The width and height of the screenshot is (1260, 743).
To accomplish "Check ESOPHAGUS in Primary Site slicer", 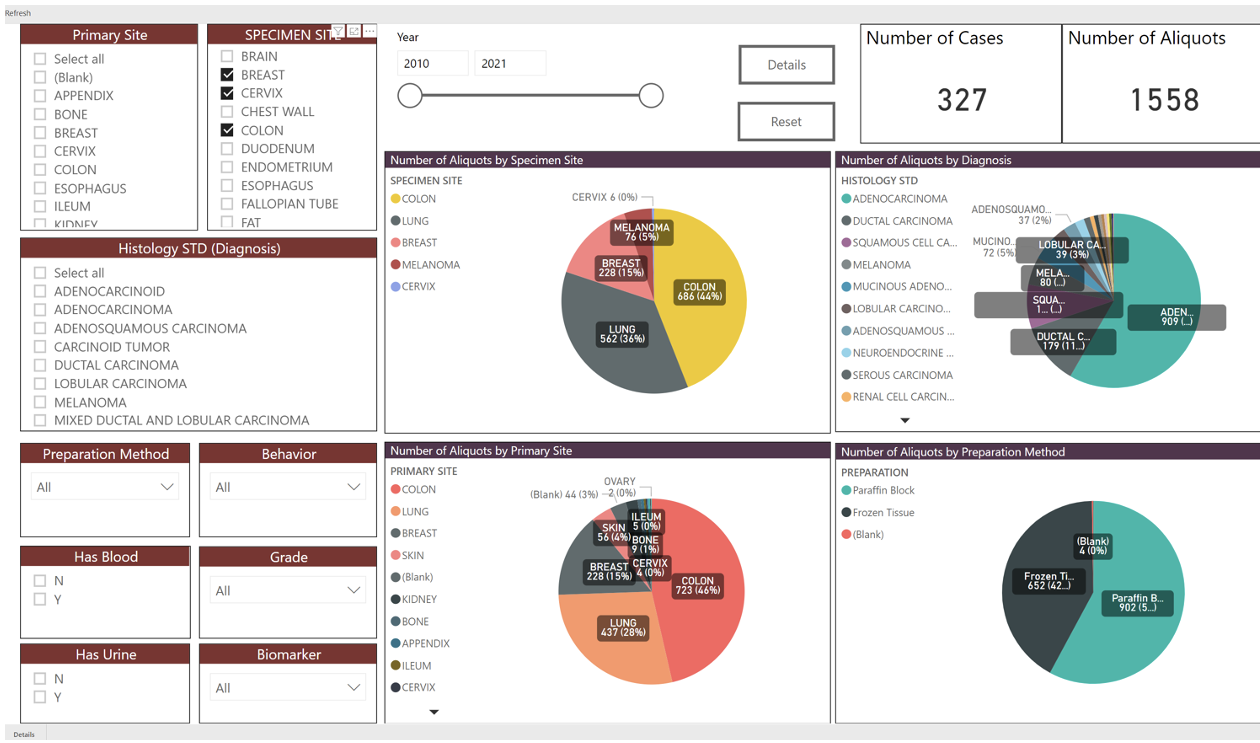I will pyautogui.click(x=40, y=188).
